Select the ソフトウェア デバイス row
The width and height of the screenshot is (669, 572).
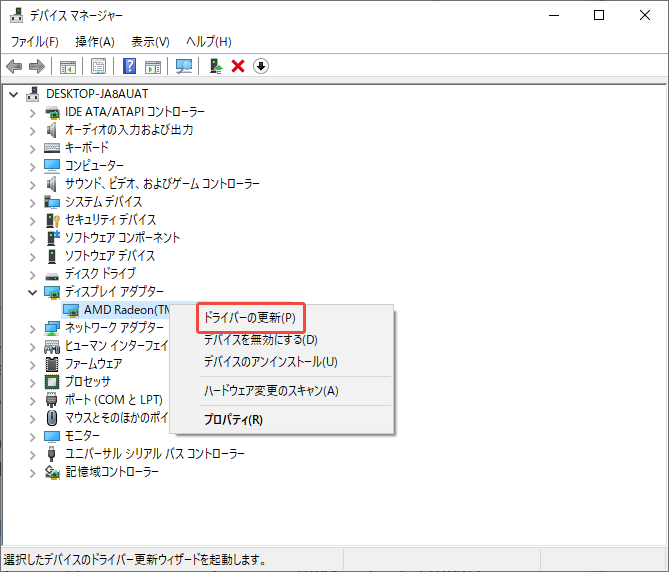tap(110, 256)
